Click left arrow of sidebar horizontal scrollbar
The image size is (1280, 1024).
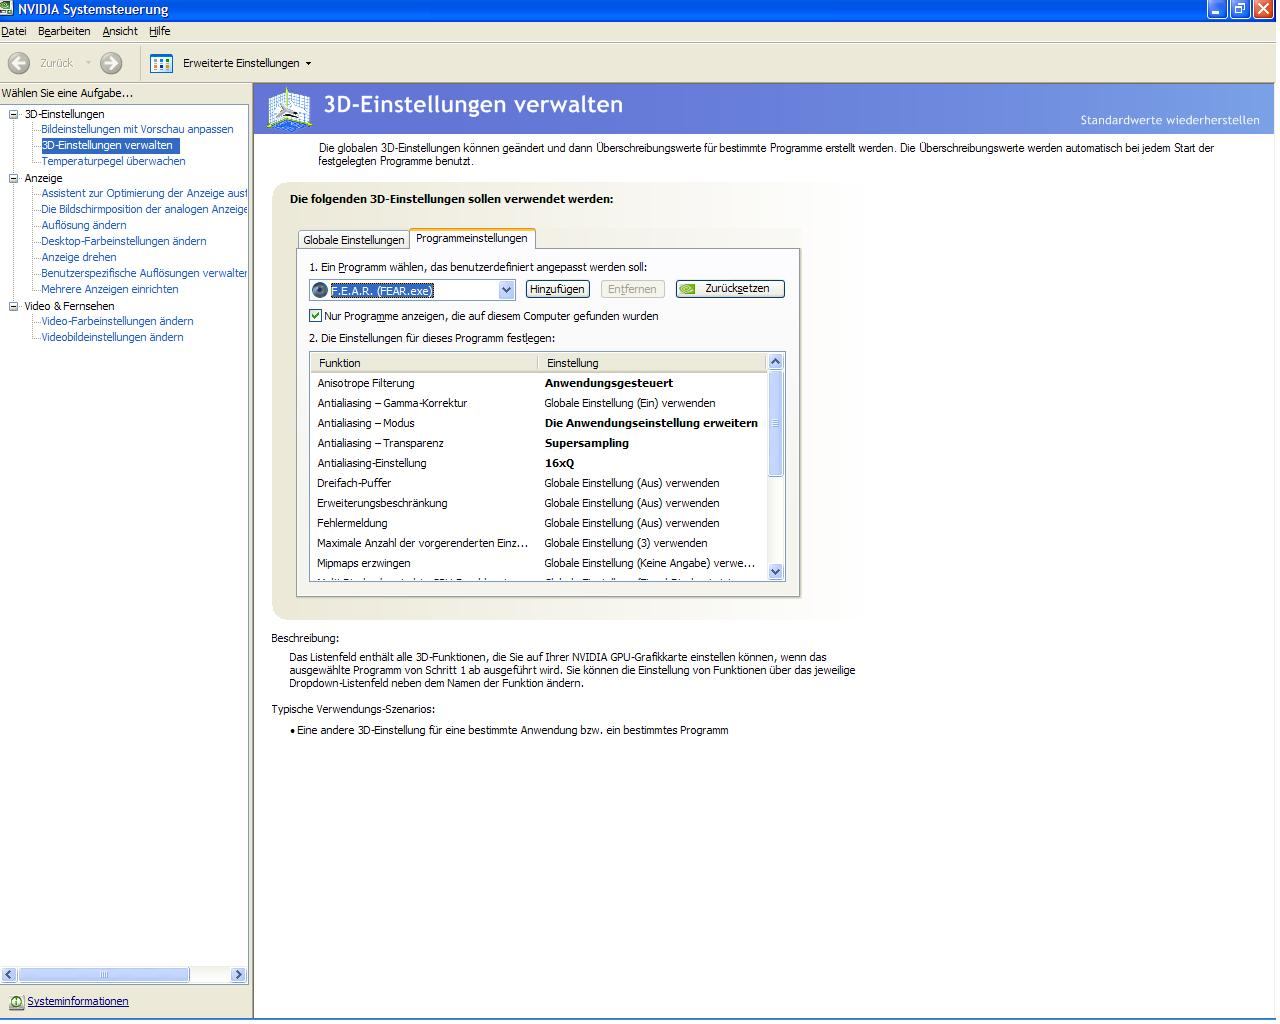coord(9,974)
